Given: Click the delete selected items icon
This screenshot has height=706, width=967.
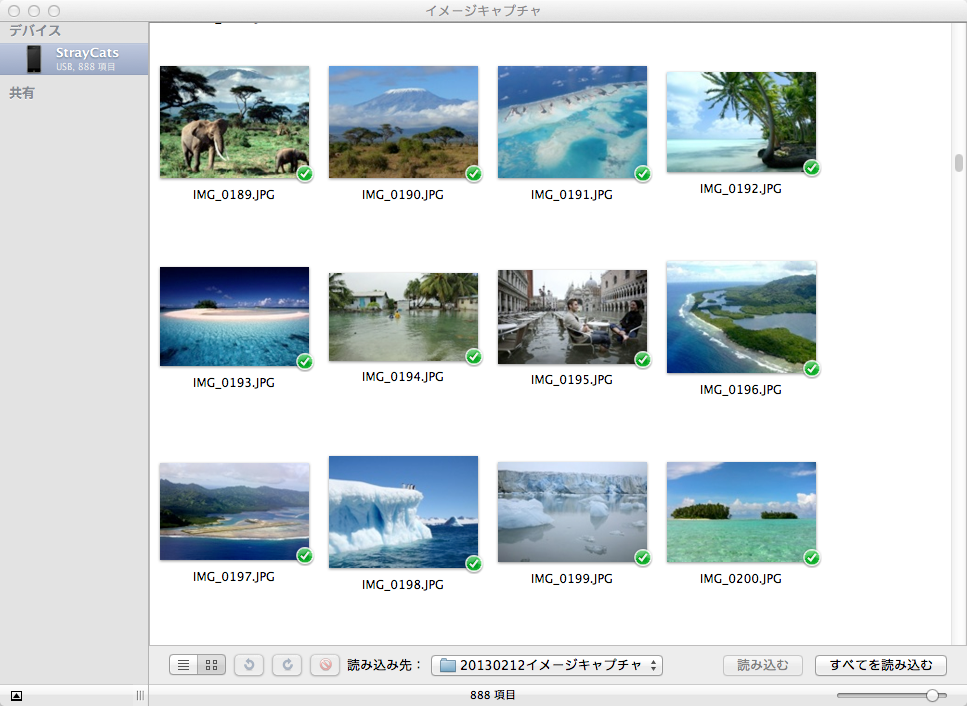Looking at the screenshot, I should [325, 665].
